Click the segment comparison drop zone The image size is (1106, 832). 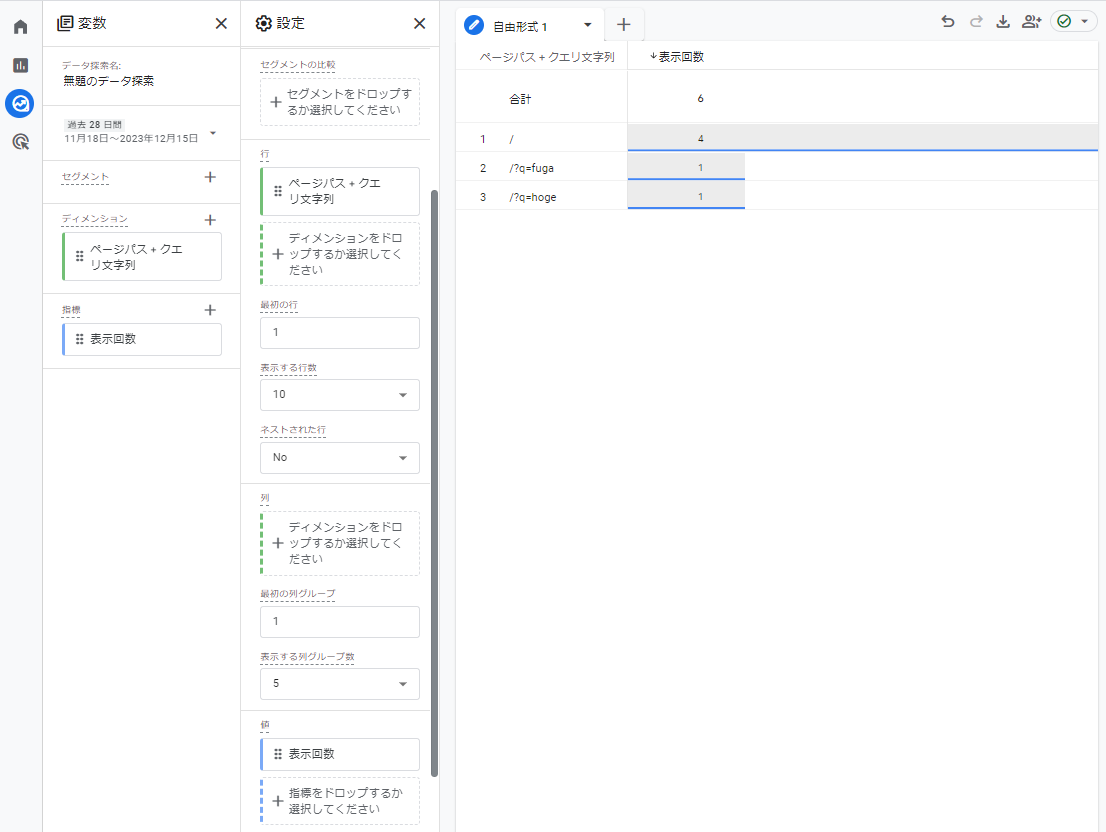coord(340,102)
